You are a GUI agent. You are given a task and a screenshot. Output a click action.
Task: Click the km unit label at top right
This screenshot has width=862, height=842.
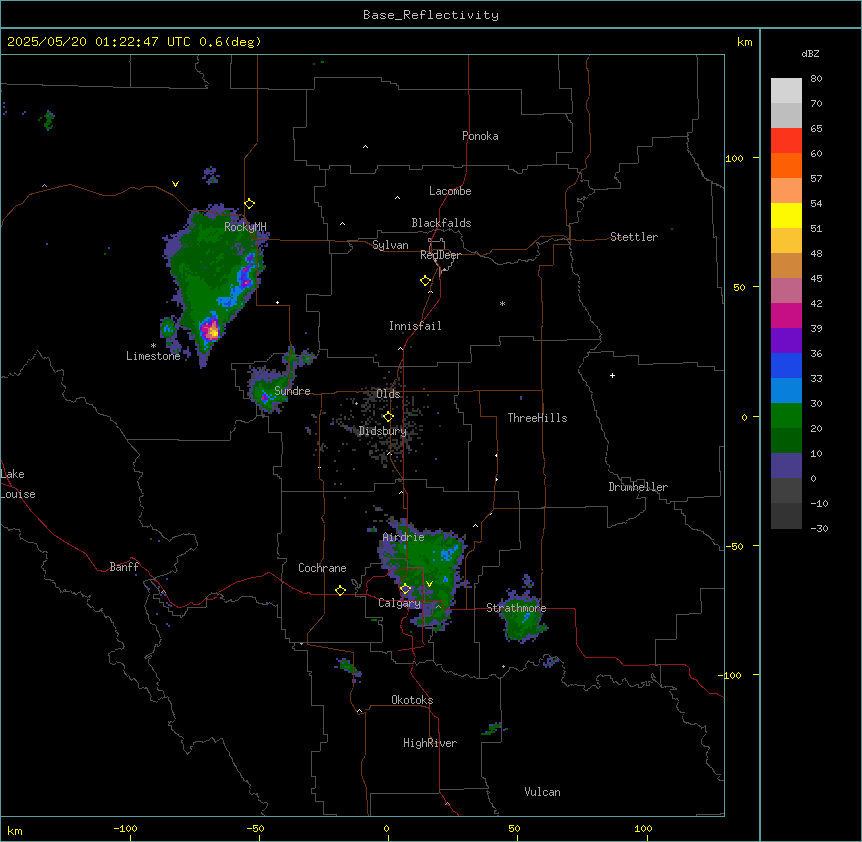744,42
